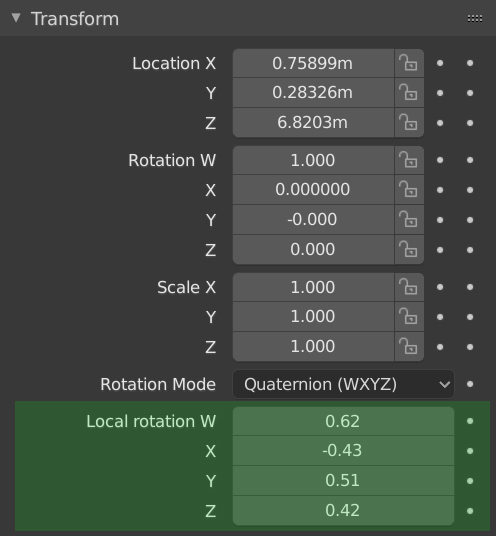The height and width of the screenshot is (536, 496).
Task: Click the Scale X value slider field
Action: pyautogui.click(x=313, y=287)
